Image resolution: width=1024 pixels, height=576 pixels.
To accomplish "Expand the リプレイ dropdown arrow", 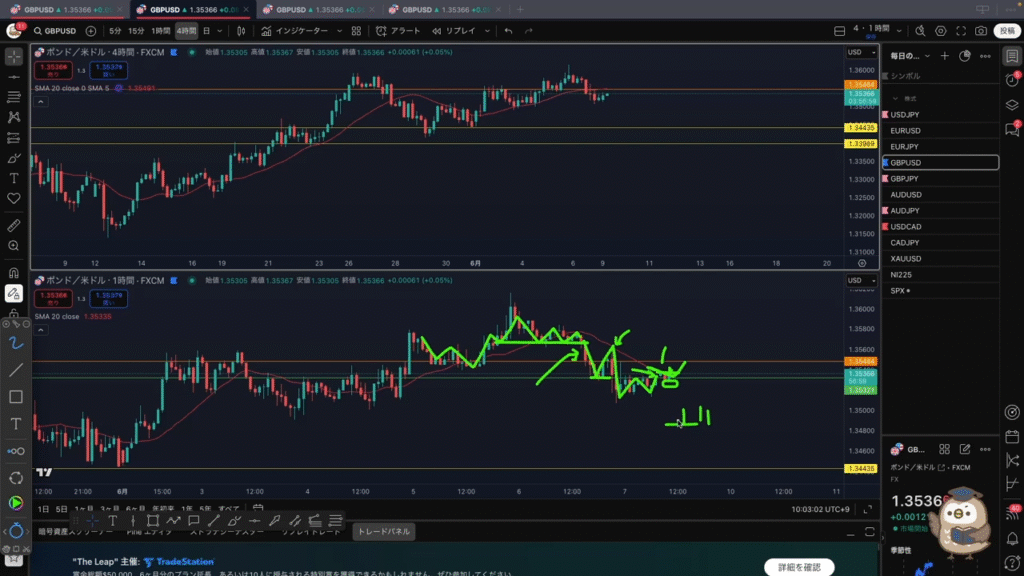I will pyautogui.click(x=487, y=31).
